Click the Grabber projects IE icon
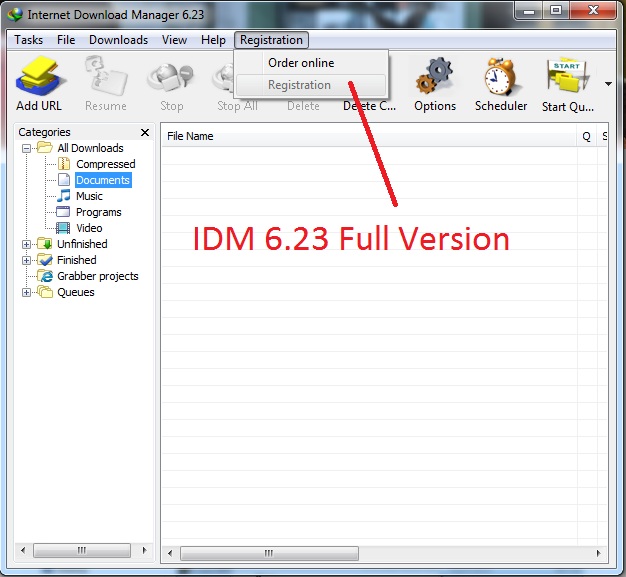Image resolution: width=626 pixels, height=577 pixels. 44,276
